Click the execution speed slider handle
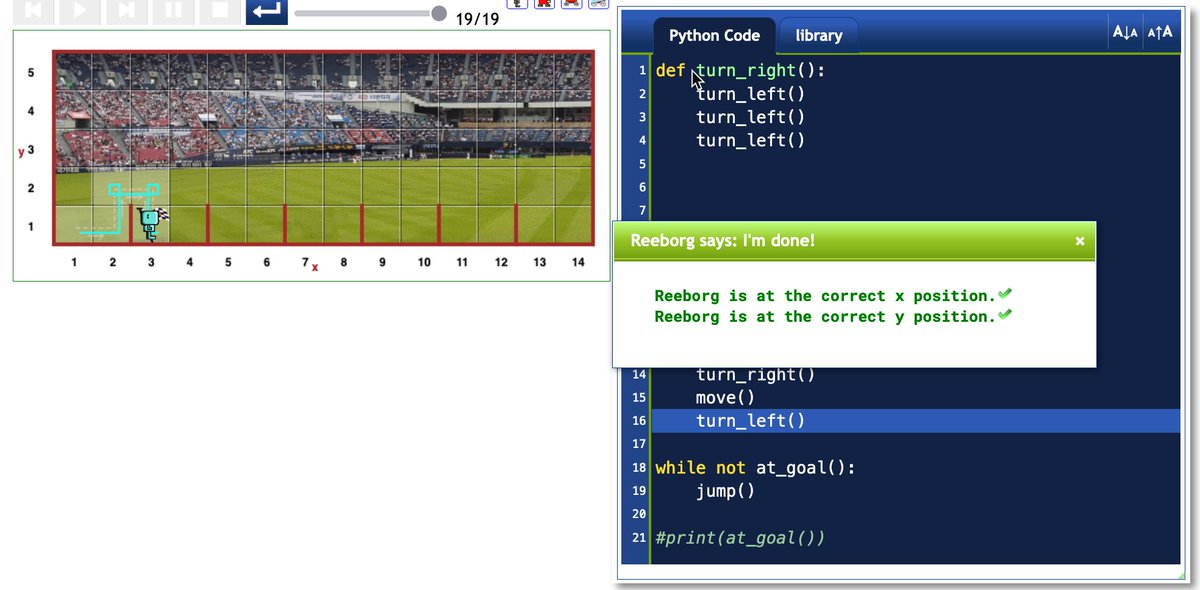1200x590 pixels. click(437, 13)
